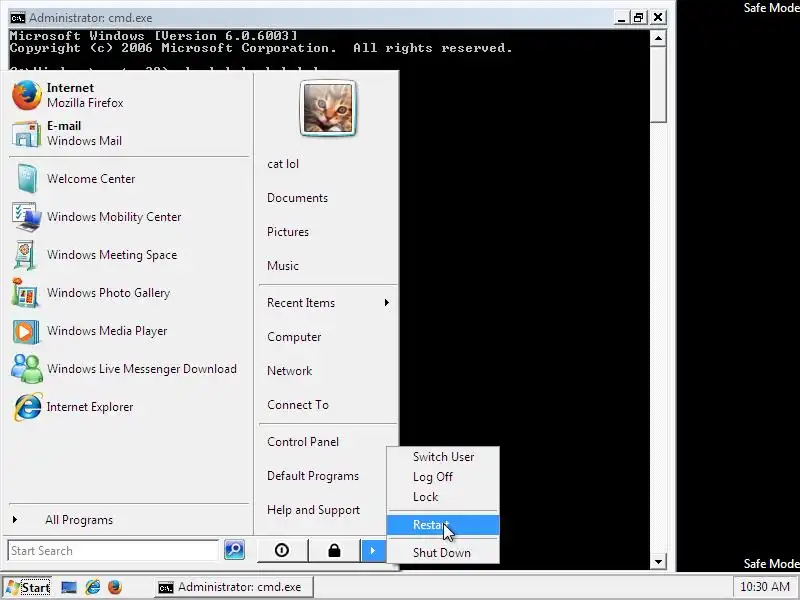This screenshot has height=600, width=800.
Task: Open Connect To from Start menu
Action: [298, 405]
